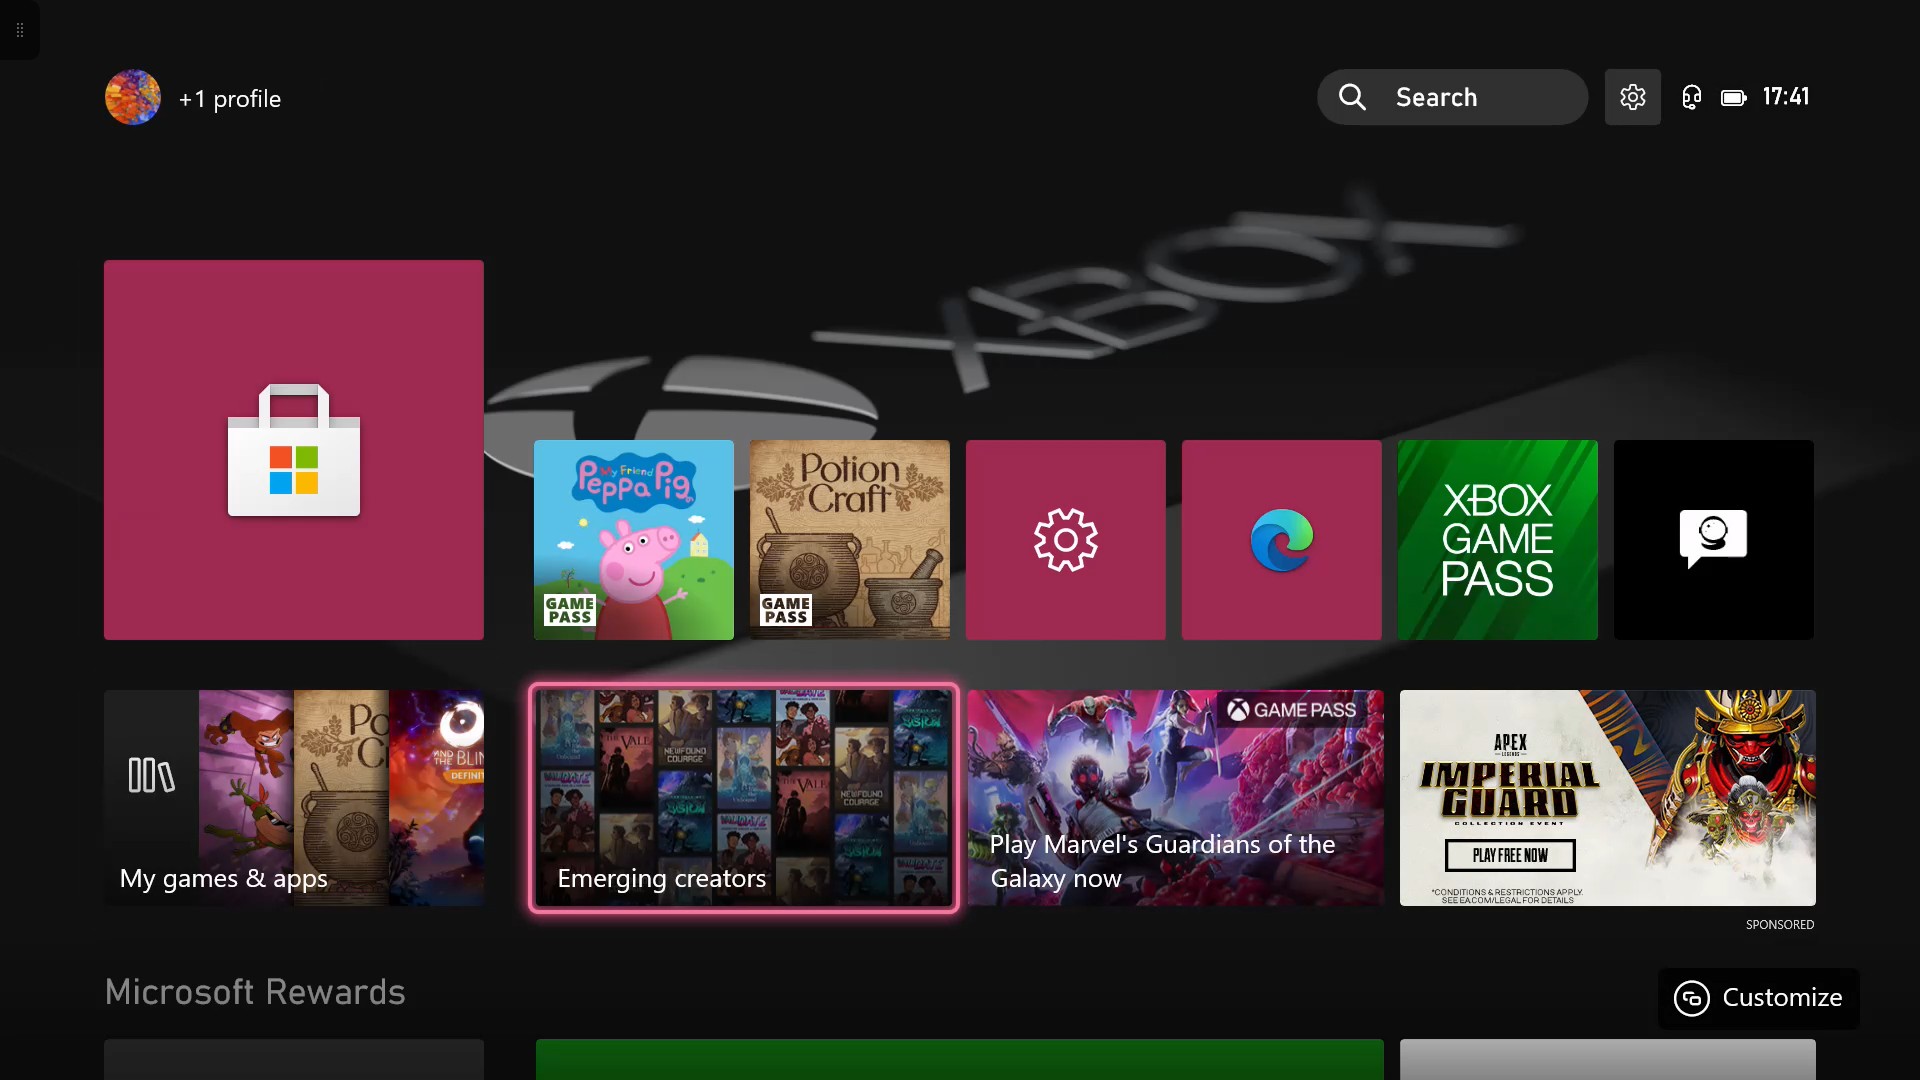Click the library books icon

pos(151,775)
